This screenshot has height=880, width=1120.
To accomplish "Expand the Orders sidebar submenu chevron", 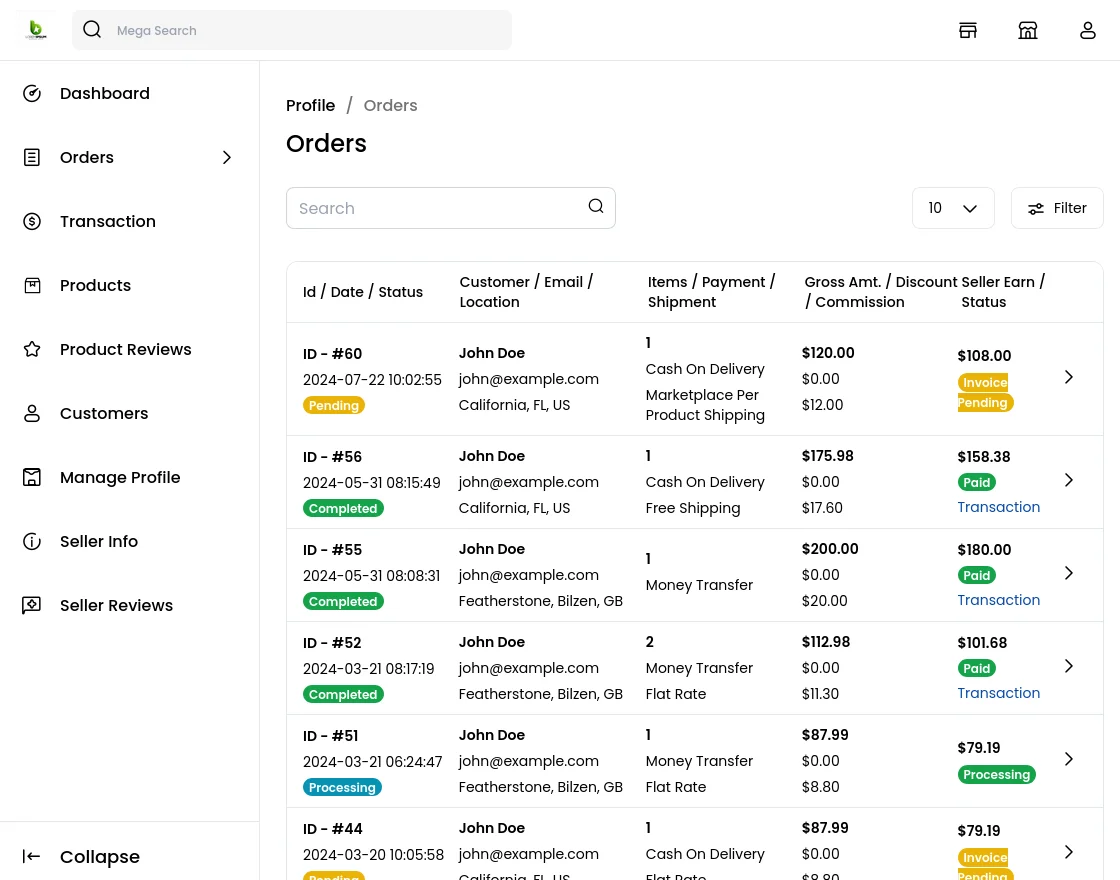I will click(x=227, y=157).
